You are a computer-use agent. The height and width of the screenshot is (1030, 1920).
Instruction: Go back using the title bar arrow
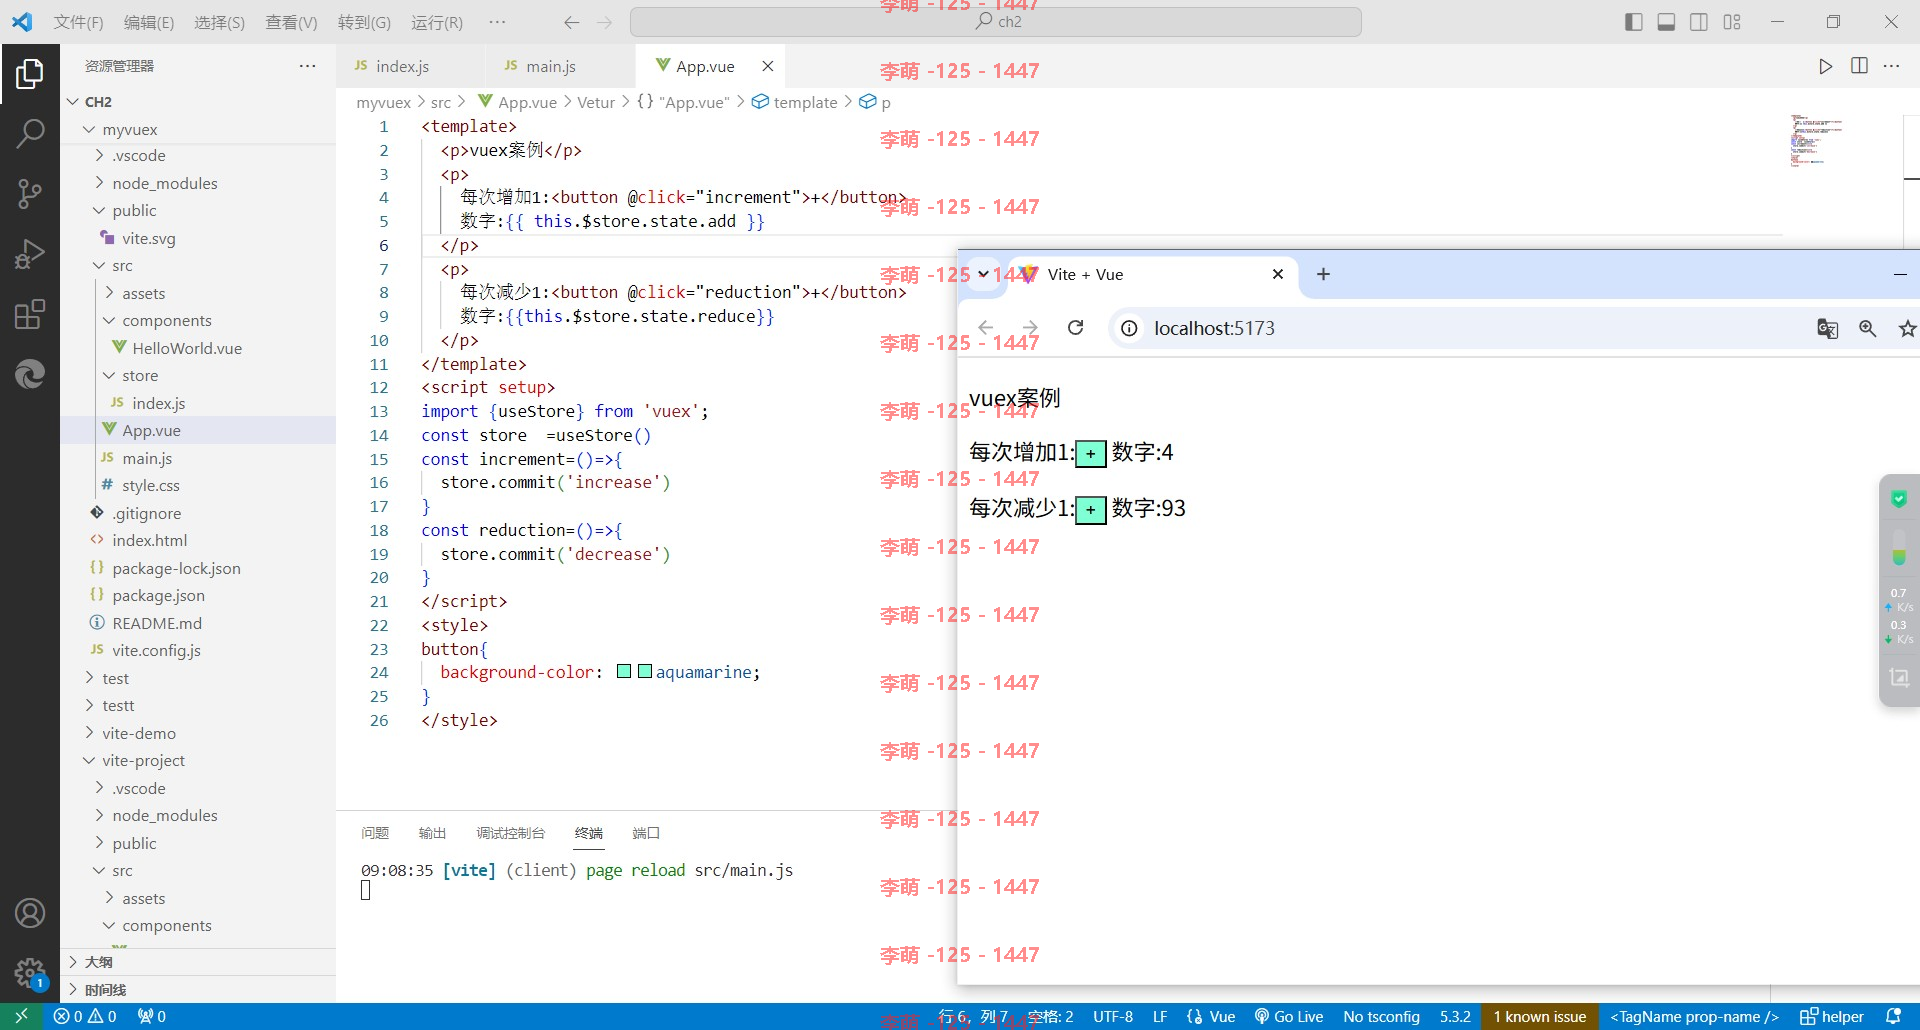[x=571, y=22]
